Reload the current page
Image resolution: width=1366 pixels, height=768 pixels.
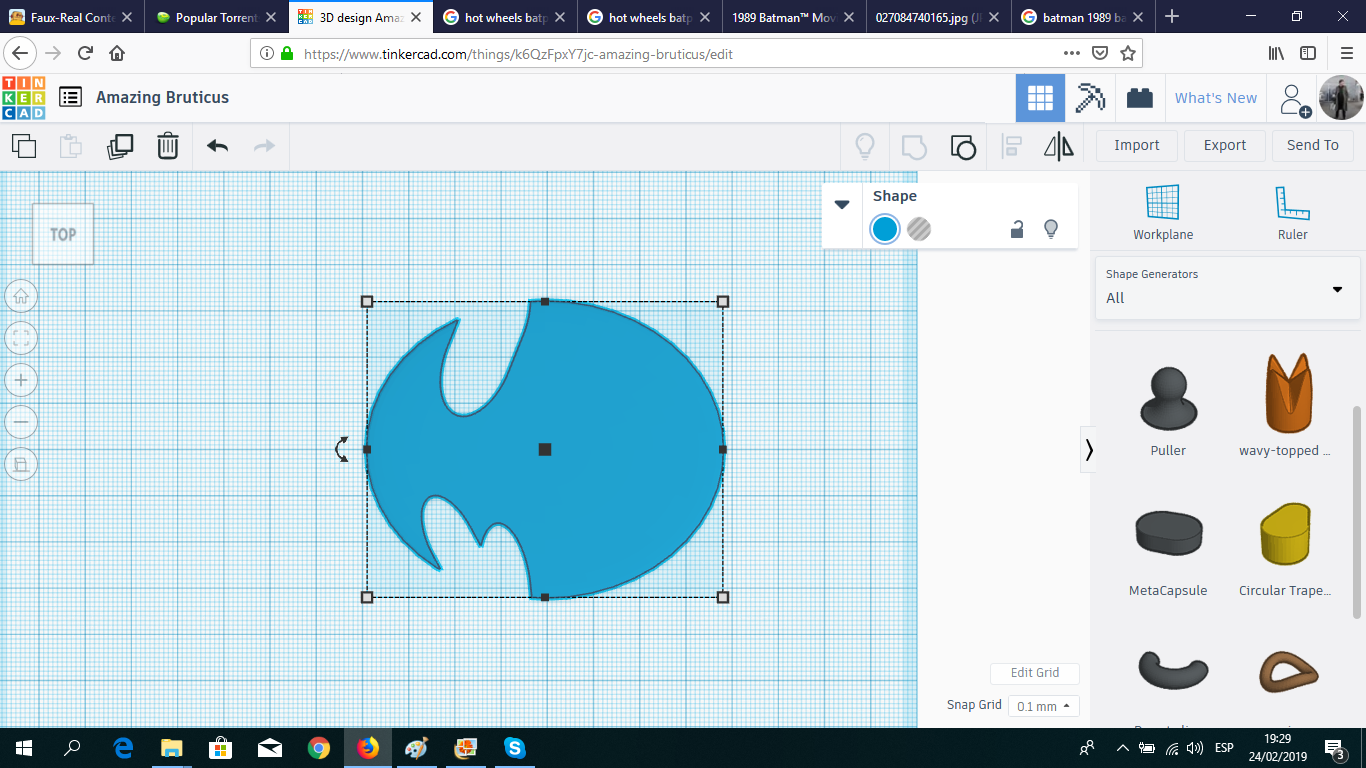86,53
